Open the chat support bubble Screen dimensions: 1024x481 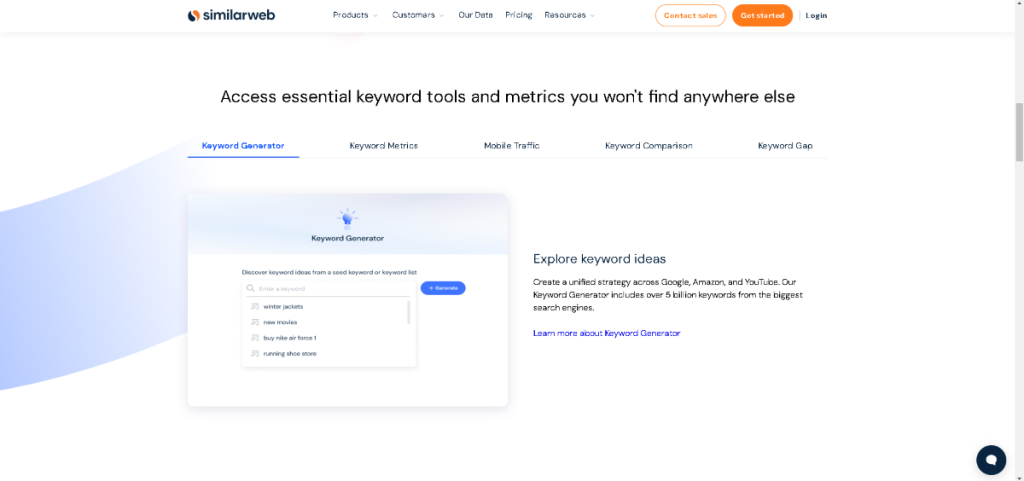[991, 459]
